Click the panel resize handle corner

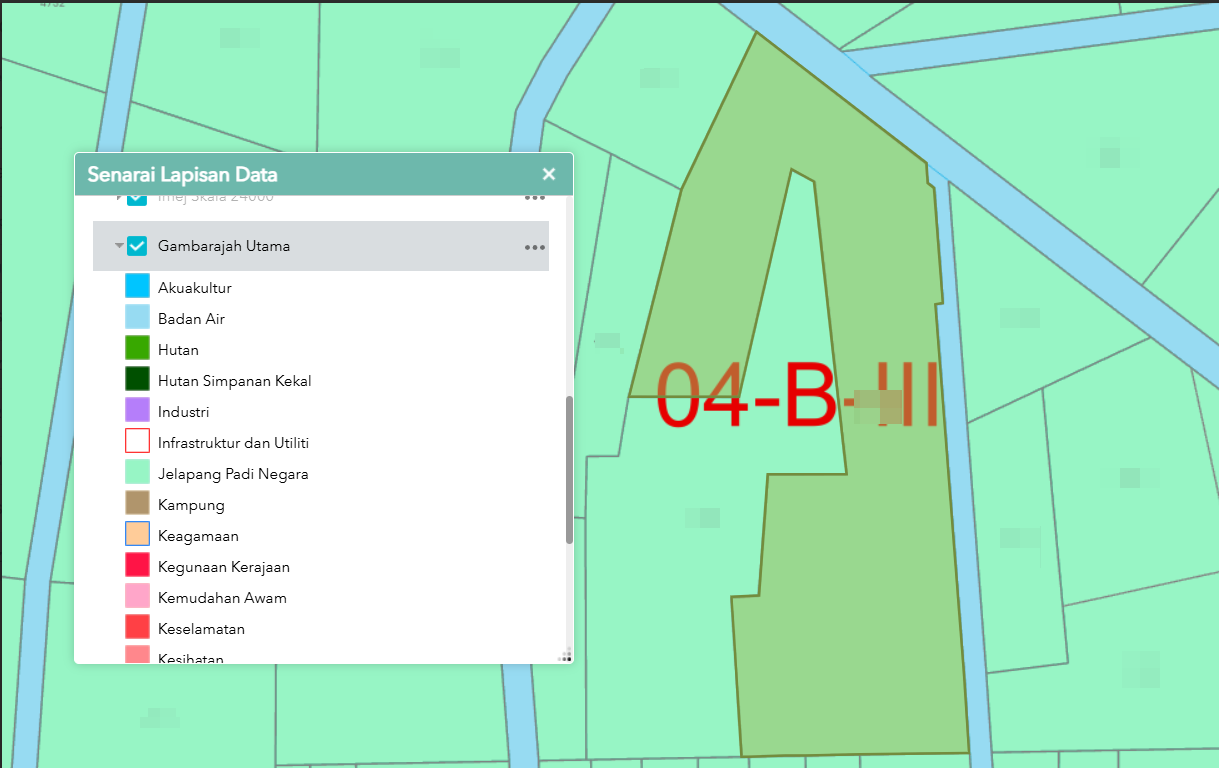(566, 656)
